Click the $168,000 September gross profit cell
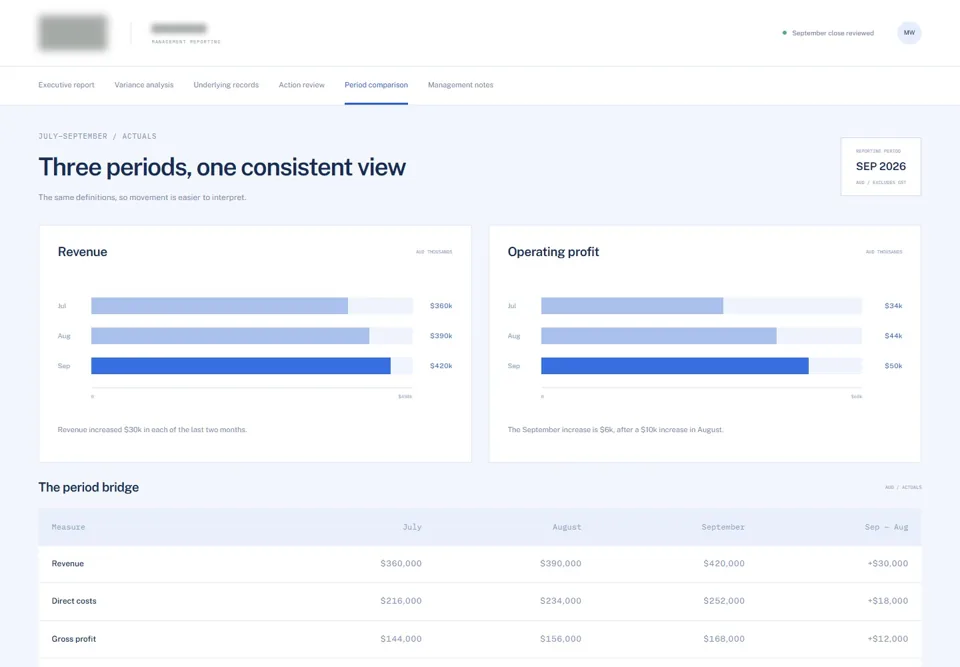960x667 pixels. [724, 639]
